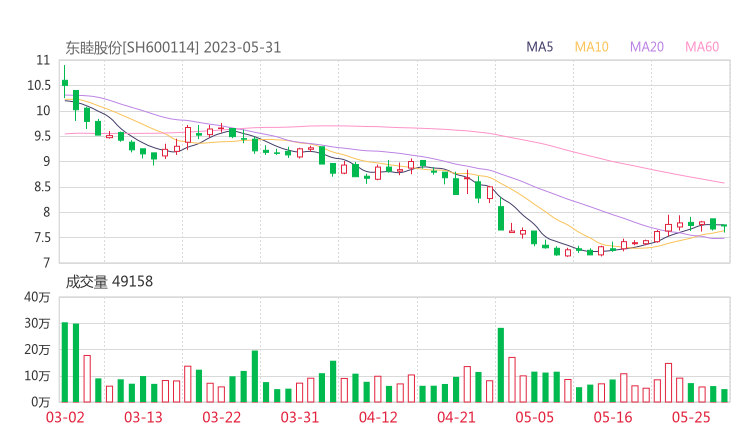740x440 pixels.
Task: Toggle the MA5 moving average legend
Action: coord(540,47)
